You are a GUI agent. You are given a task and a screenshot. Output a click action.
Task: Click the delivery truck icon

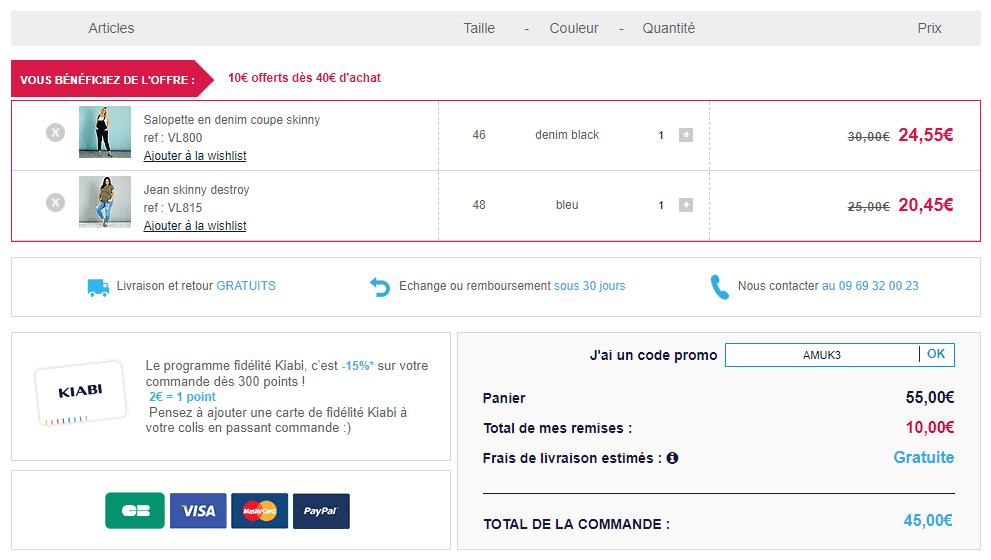[x=98, y=288]
